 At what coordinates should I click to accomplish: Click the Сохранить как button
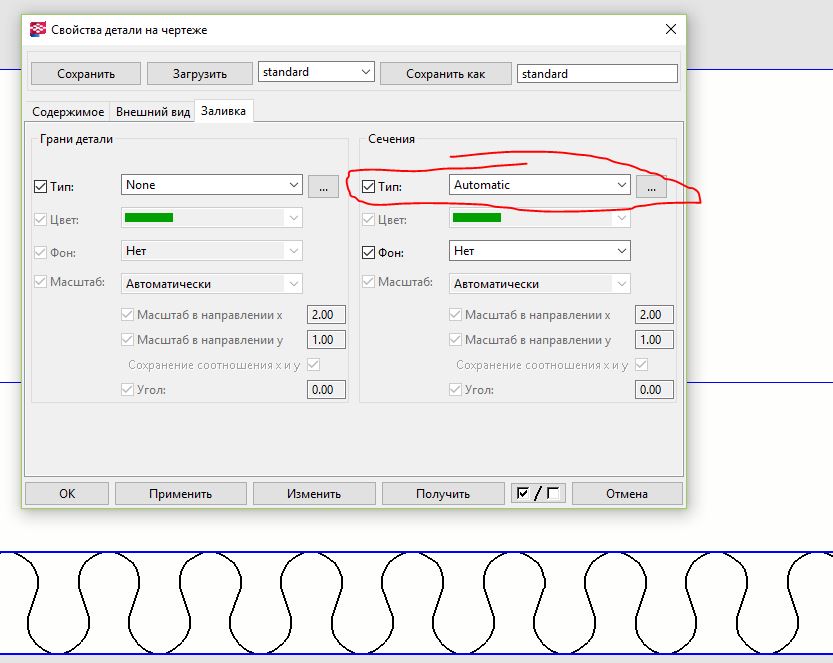point(445,73)
